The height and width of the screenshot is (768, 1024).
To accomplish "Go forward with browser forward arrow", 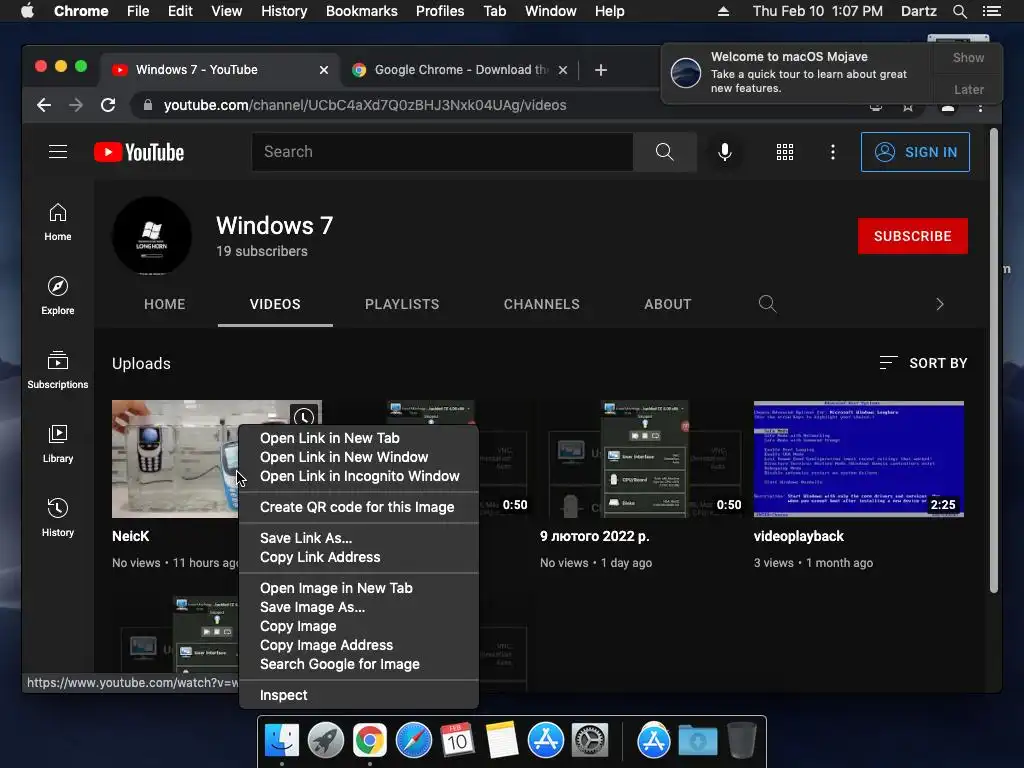I will click(76, 105).
